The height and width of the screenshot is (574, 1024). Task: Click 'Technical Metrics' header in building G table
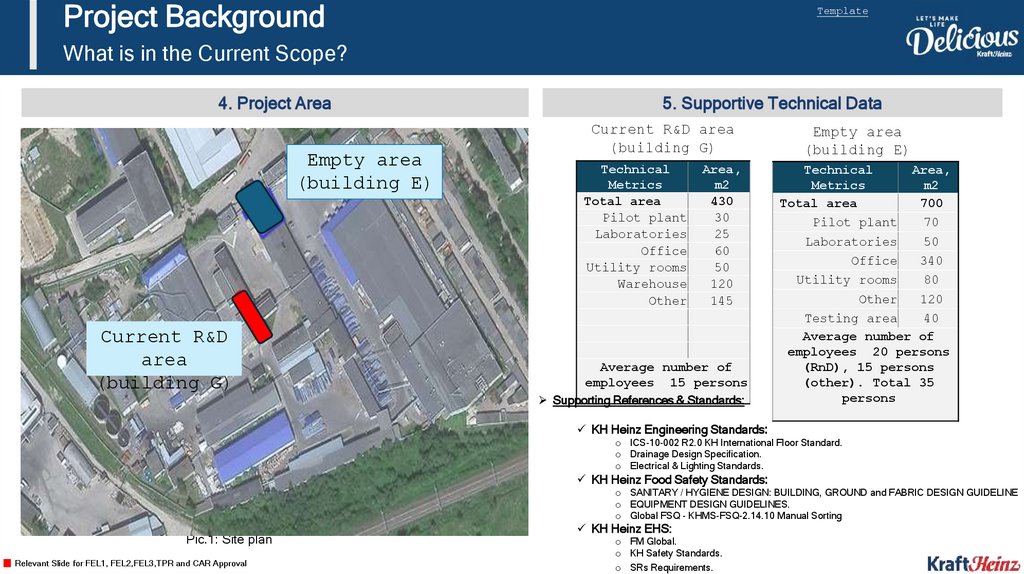point(634,177)
